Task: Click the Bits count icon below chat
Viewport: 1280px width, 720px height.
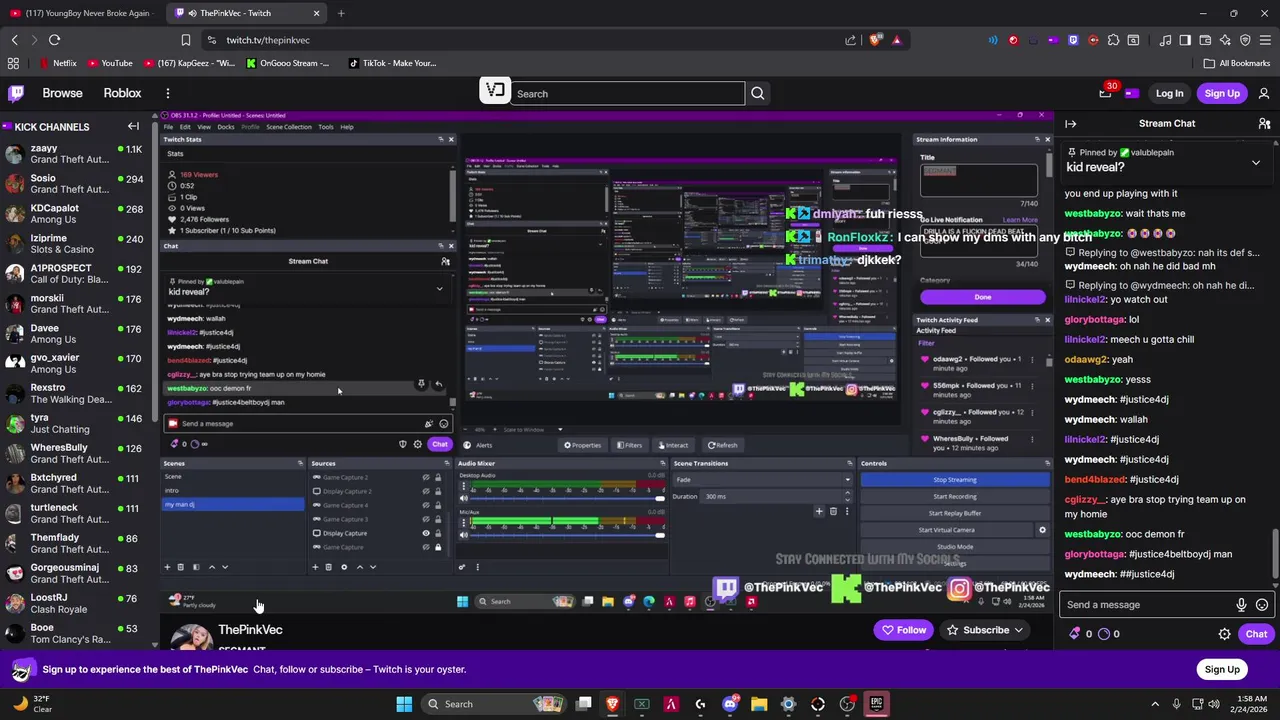Action: (x=1075, y=633)
